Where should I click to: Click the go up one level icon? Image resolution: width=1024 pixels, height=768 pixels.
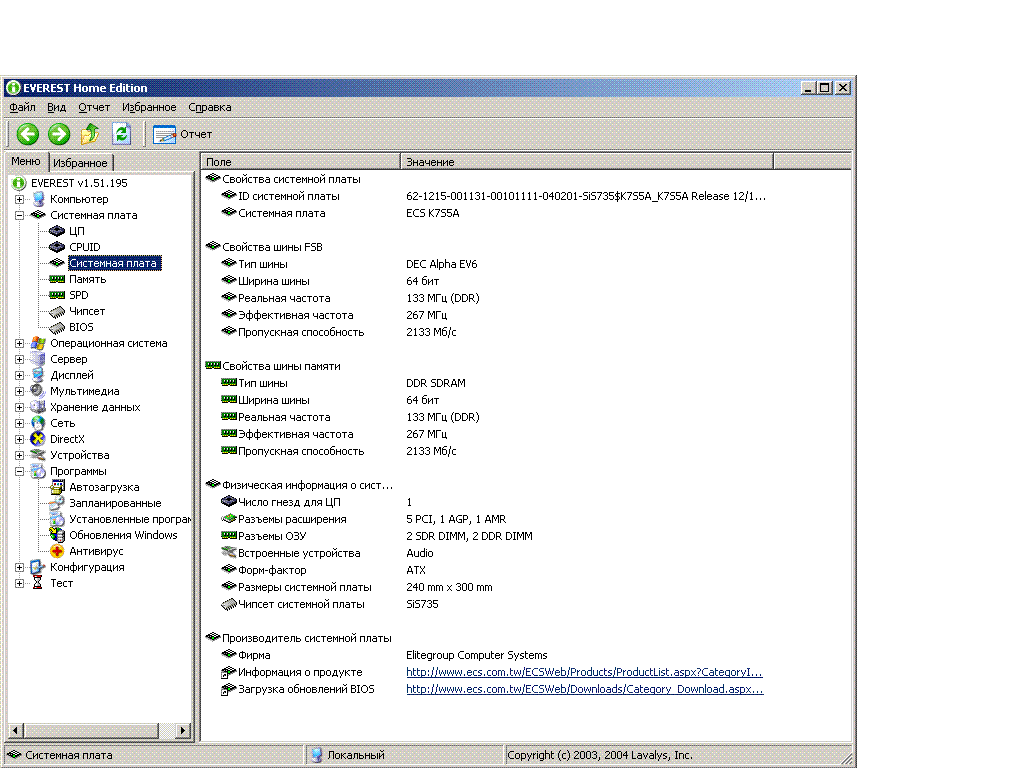(90, 134)
